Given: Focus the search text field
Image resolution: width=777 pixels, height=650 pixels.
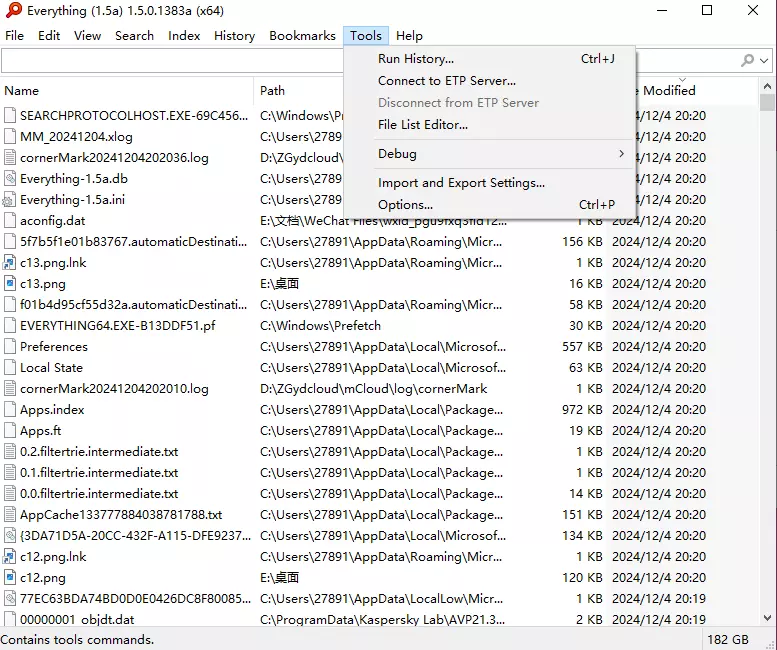Looking at the screenshot, I should pyautogui.click(x=171, y=60).
